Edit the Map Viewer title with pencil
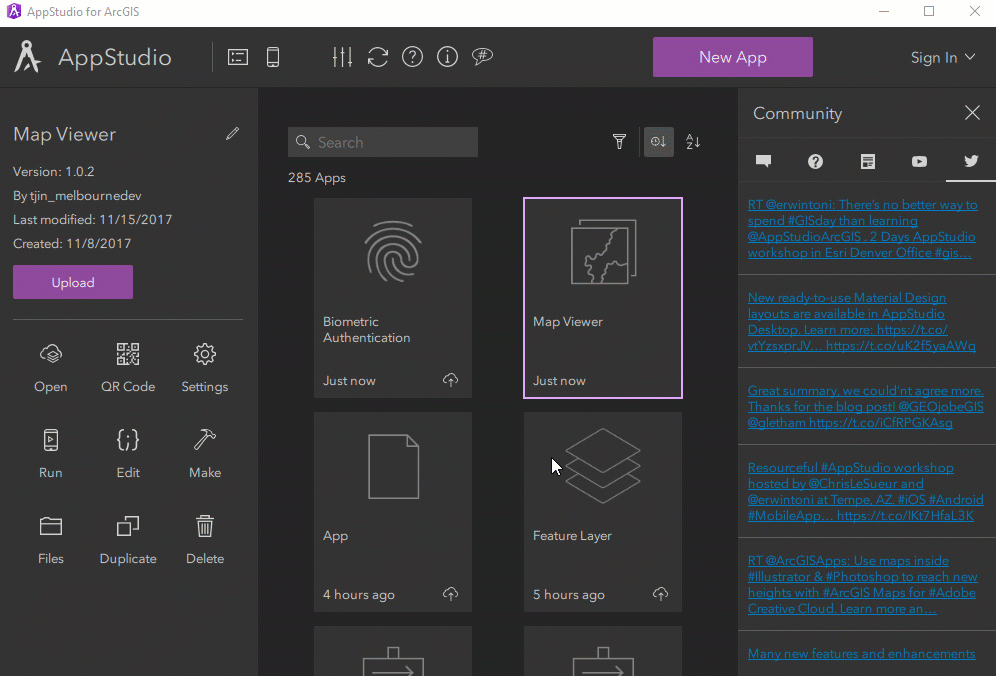The height and width of the screenshot is (676, 996). tap(232, 133)
